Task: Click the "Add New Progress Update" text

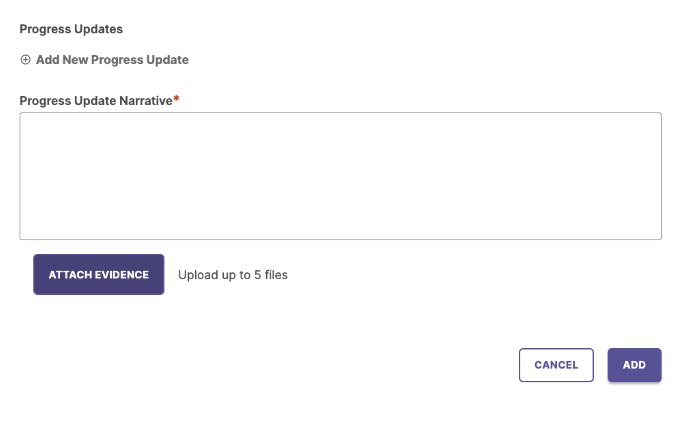Action: click(112, 59)
